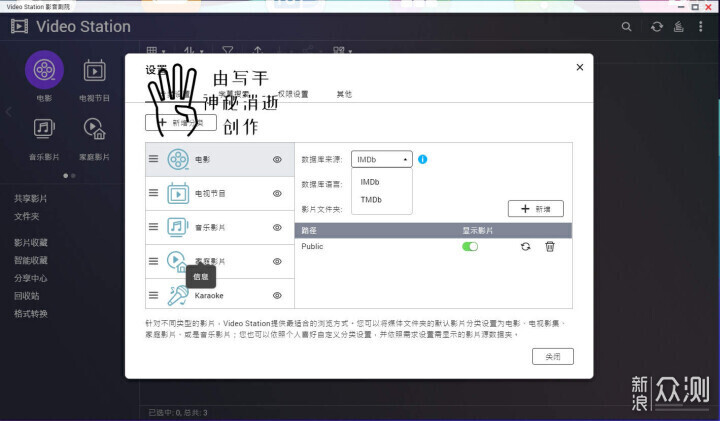Click the film reel icon in the category list
Screen dimensions: 720x421
(178, 159)
